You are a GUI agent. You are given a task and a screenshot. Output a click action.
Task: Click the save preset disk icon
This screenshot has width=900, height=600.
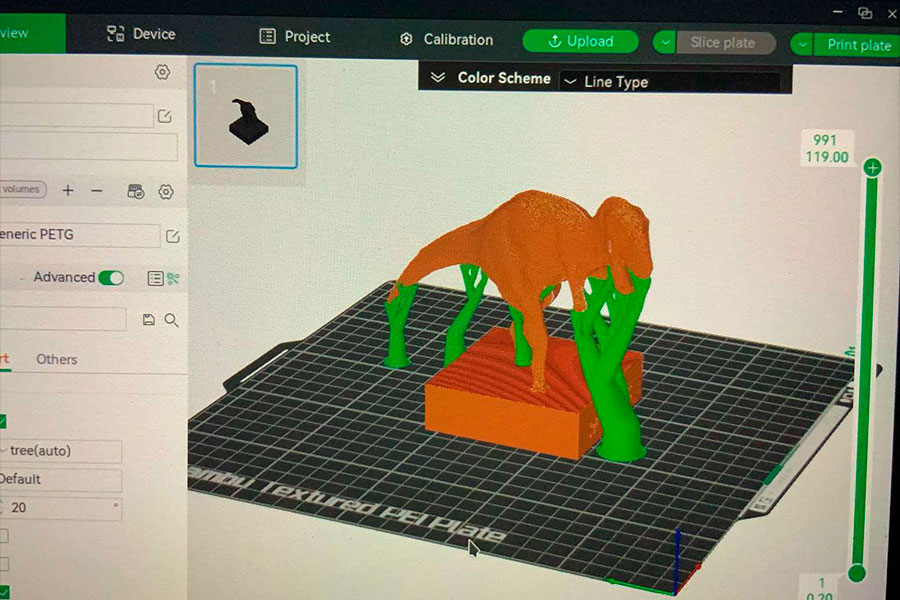coord(149,319)
